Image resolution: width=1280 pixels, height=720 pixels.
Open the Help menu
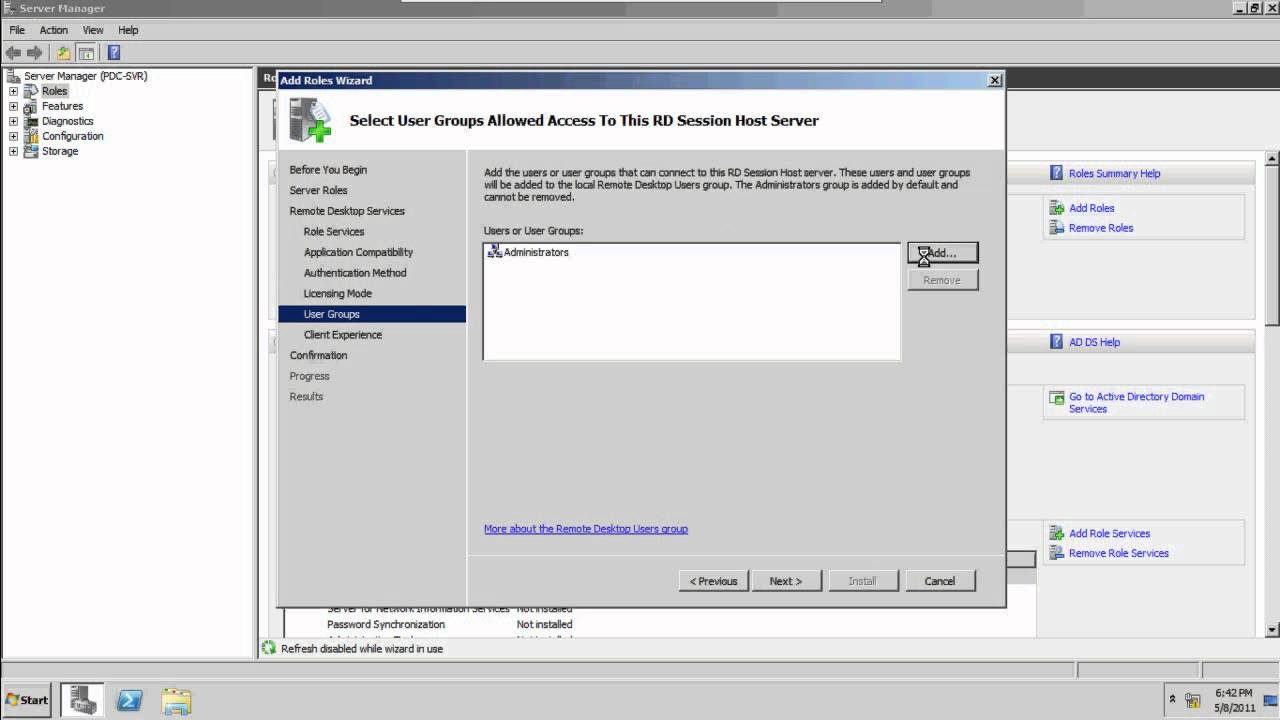[128, 30]
